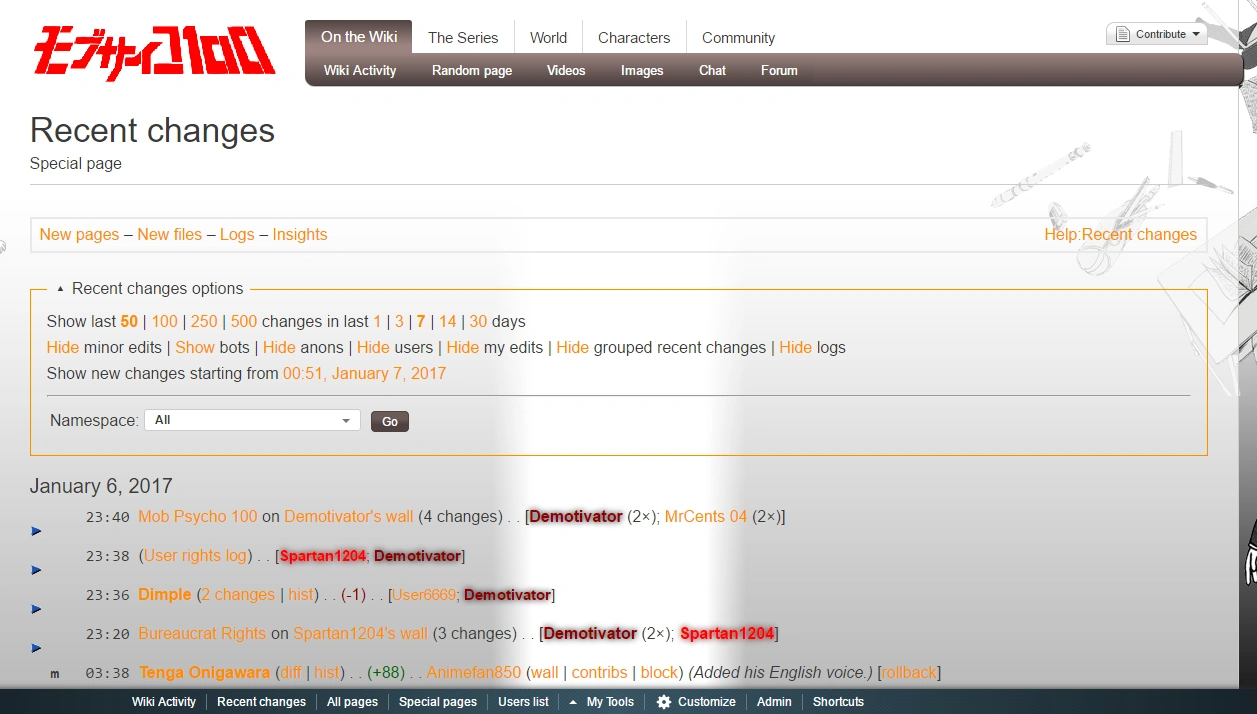Image resolution: width=1257 pixels, height=714 pixels.
Task: Hide minor edits in recent changes
Action: pos(62,348)
